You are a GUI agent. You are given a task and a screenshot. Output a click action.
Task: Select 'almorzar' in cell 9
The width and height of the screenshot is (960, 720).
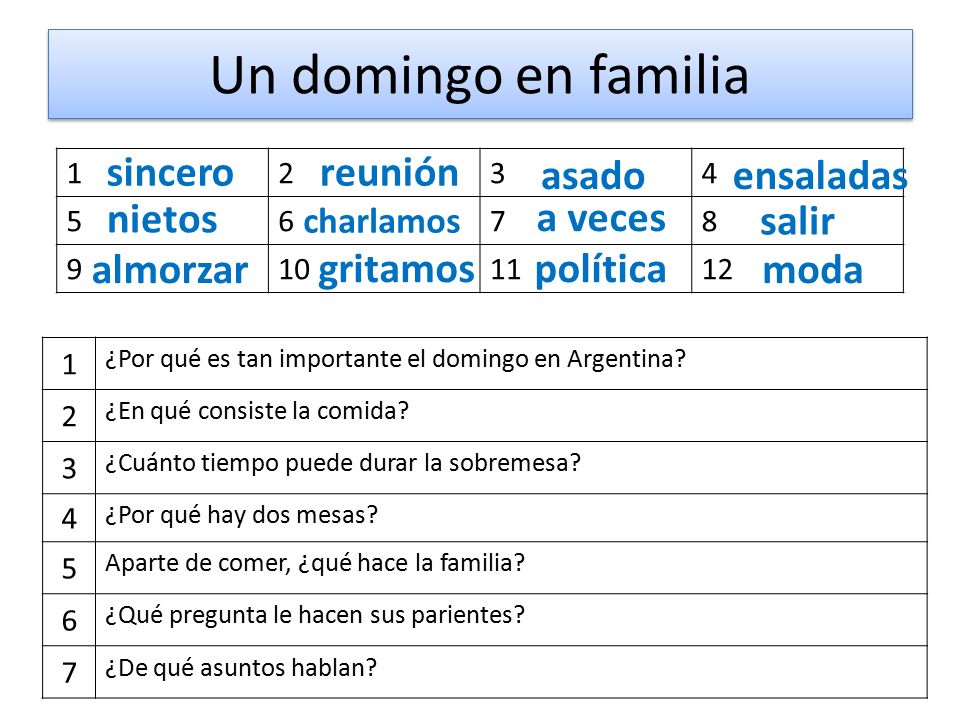point(170,270)
